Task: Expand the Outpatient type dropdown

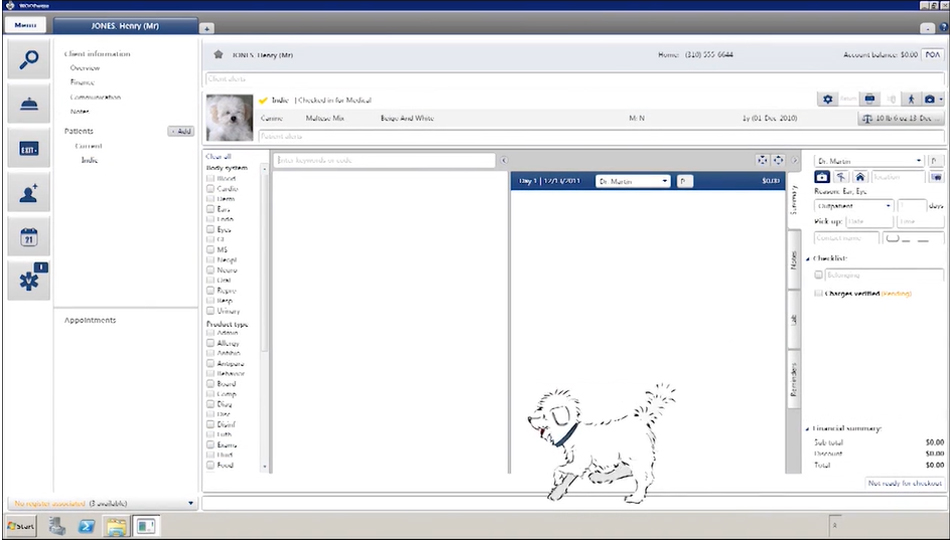Action: [x=853, y=206]
